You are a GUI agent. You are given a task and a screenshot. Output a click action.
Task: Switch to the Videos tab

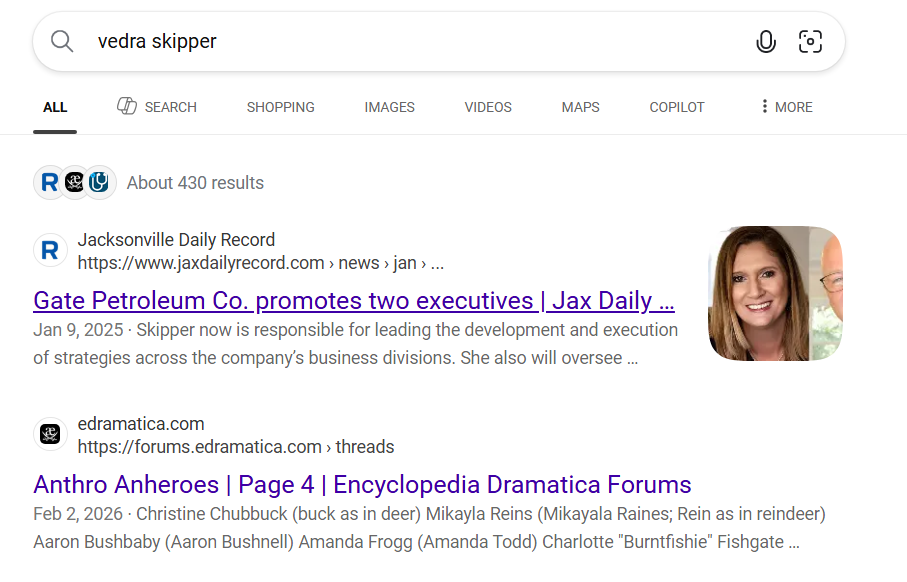click(488, 107)
